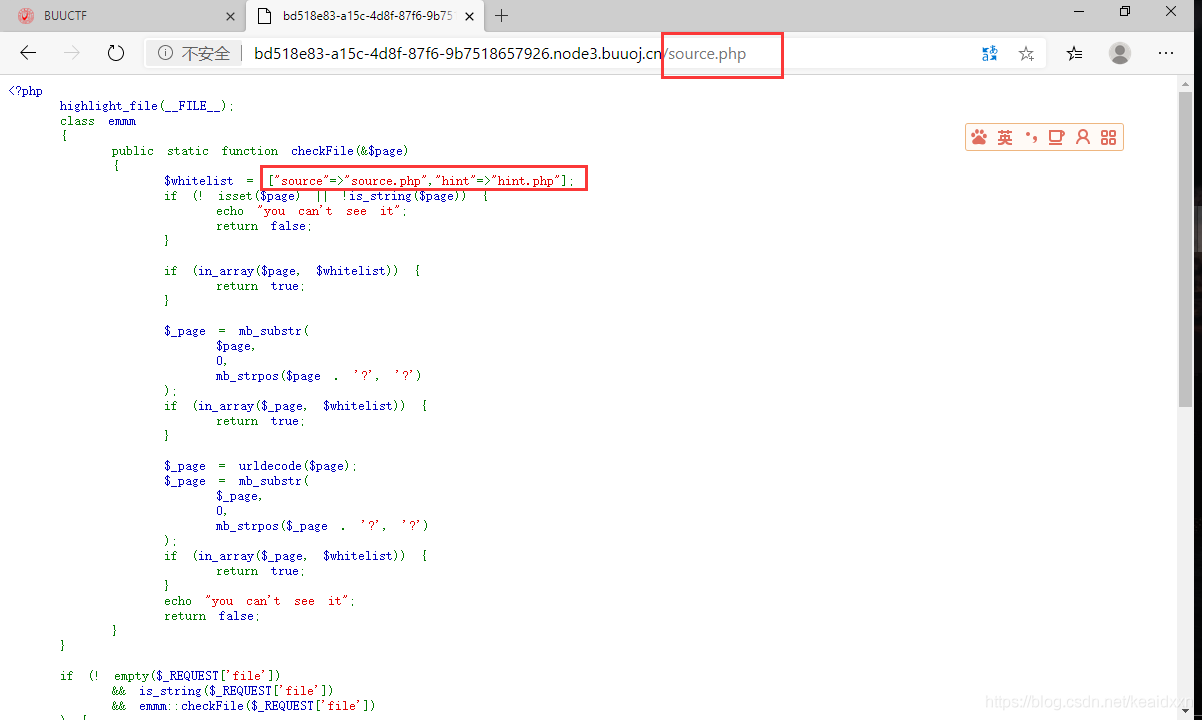Toggle the 英 input language mode

[1005, 138]
